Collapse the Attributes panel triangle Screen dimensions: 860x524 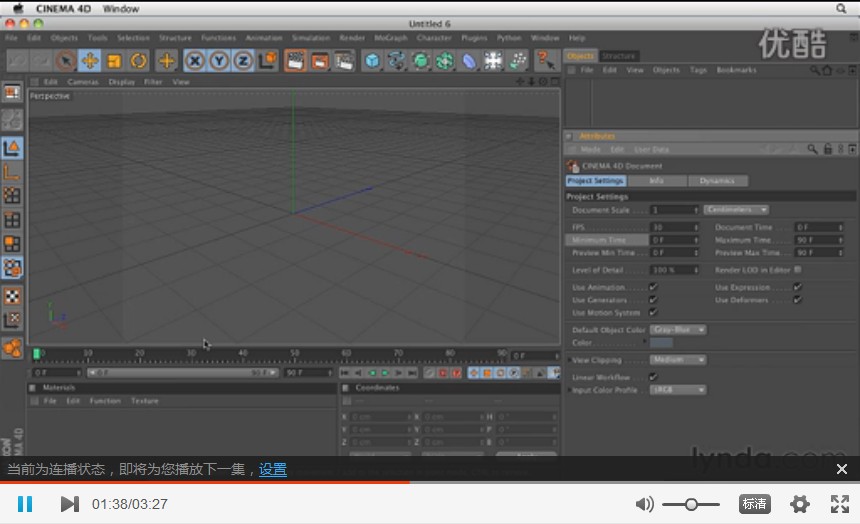(569, 136)
